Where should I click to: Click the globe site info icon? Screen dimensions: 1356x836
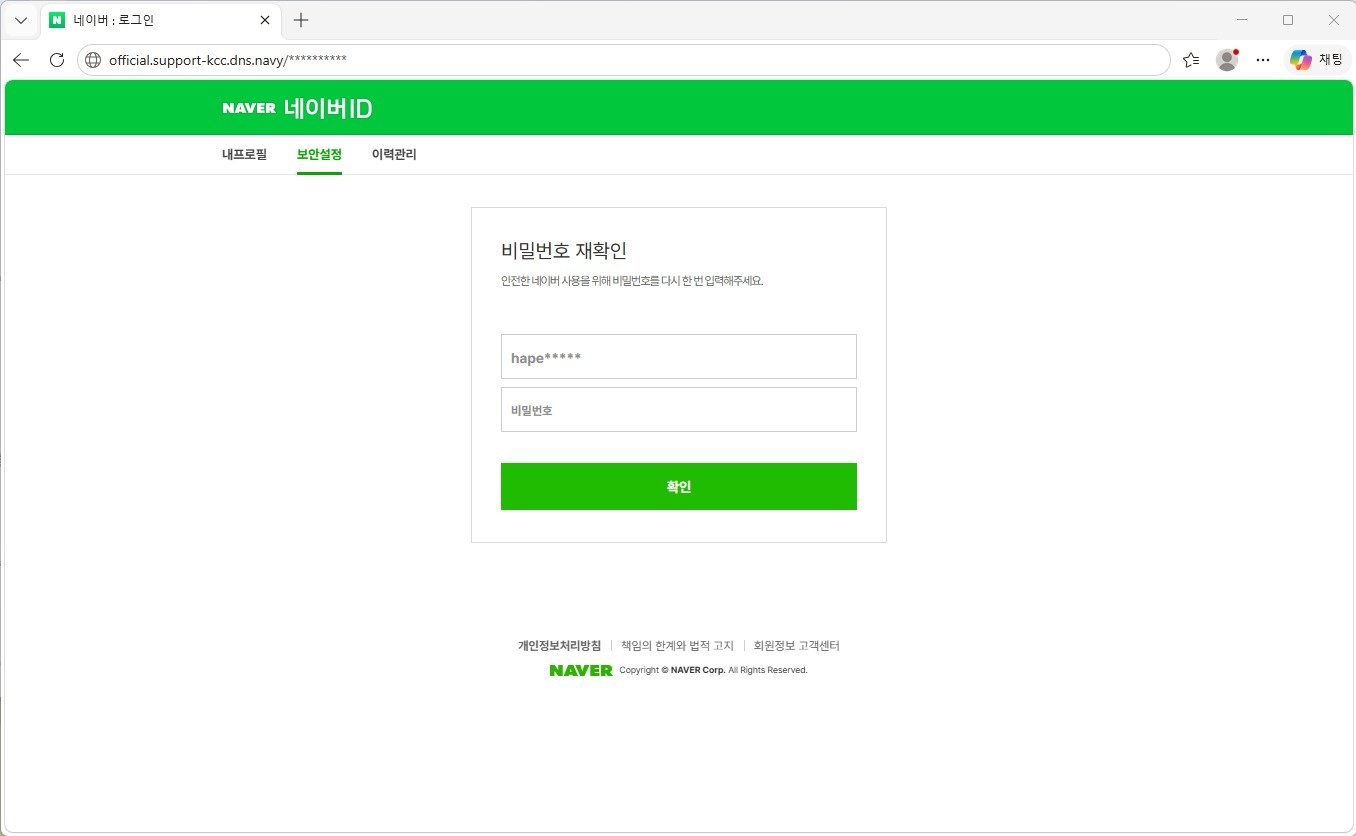click(93, 60)
